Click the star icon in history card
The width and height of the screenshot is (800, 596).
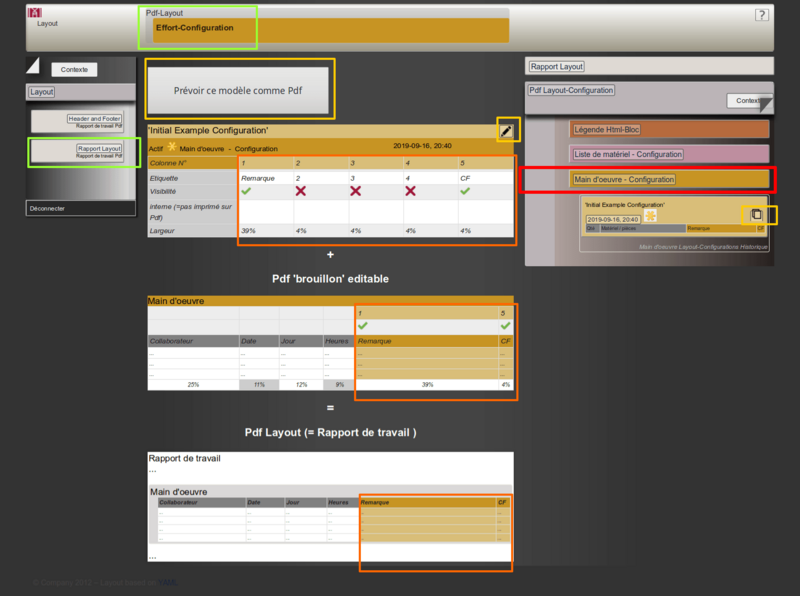pos(651,216)
